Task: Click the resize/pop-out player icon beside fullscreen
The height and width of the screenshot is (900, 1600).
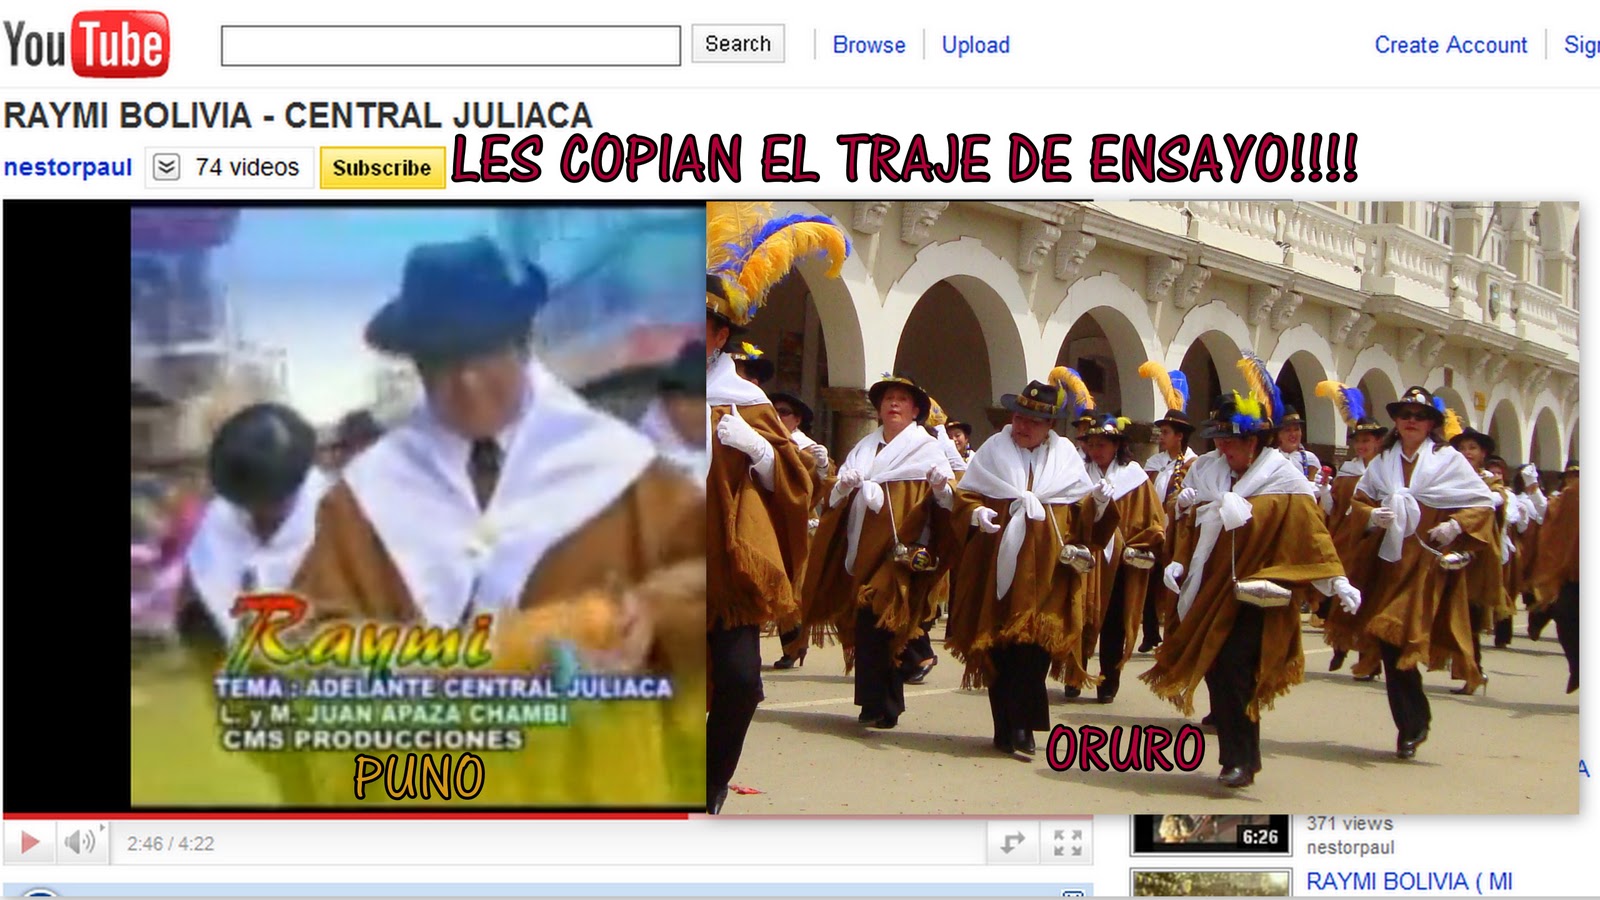Action: 1013,843
